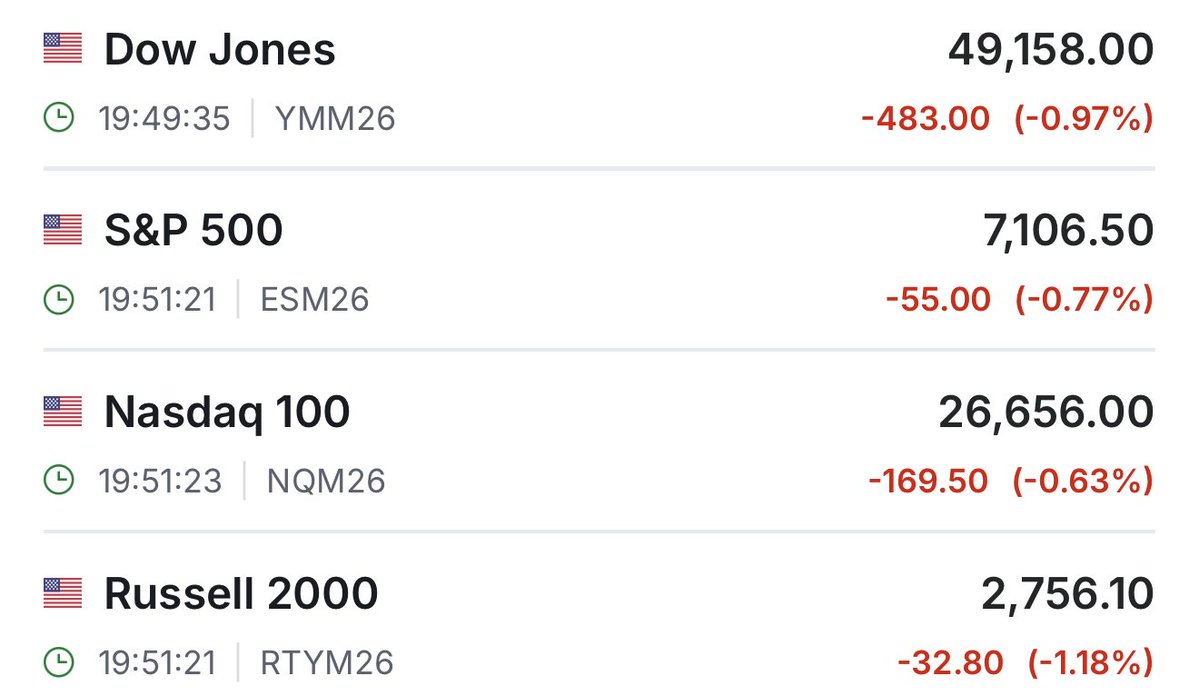Click the US flag icon beside S&P 500

tap(62, 231)
